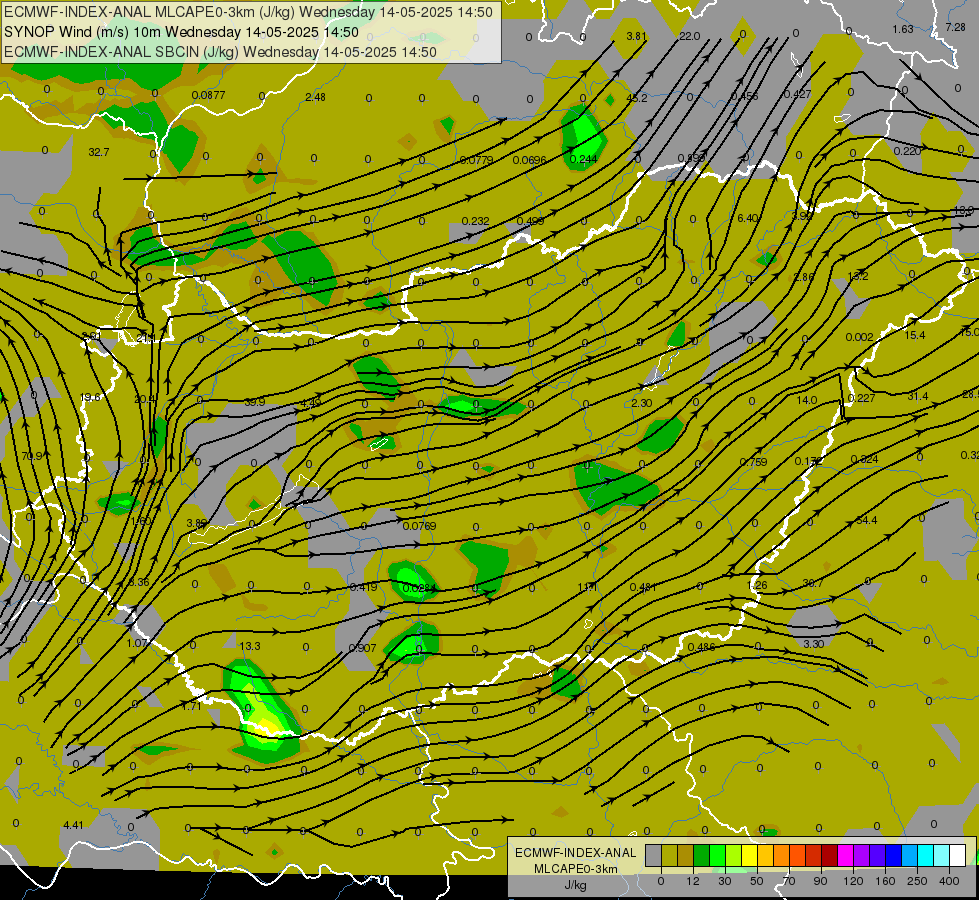979x900 pixels.
Task: Click the map value 0.759
Action: pyautogui.click(x=754, y=462)
